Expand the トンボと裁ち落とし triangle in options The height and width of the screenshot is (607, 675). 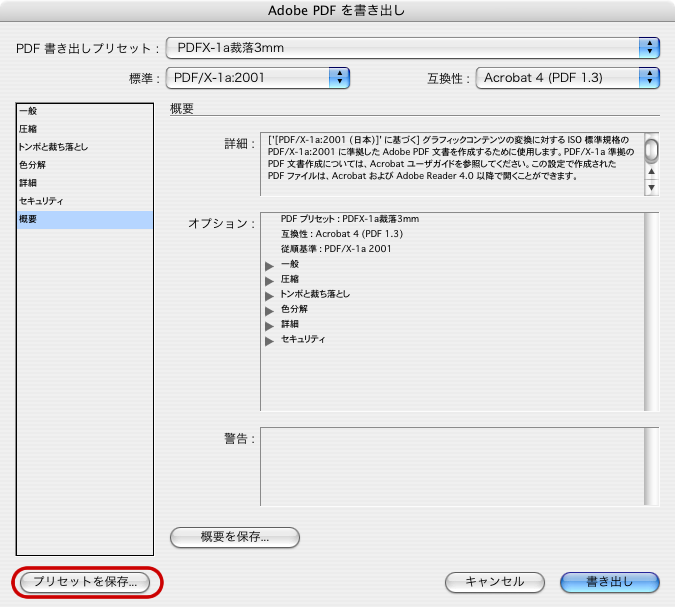point(269,296)
